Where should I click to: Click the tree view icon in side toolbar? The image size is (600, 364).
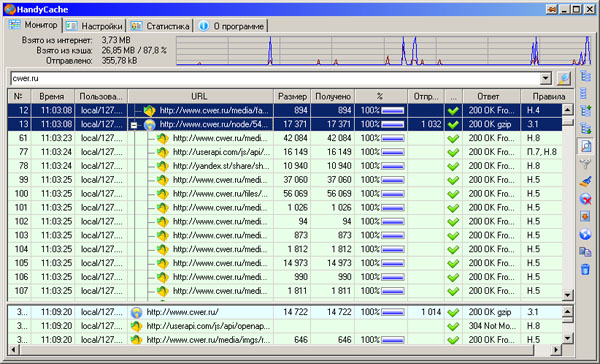coord(585,76)
